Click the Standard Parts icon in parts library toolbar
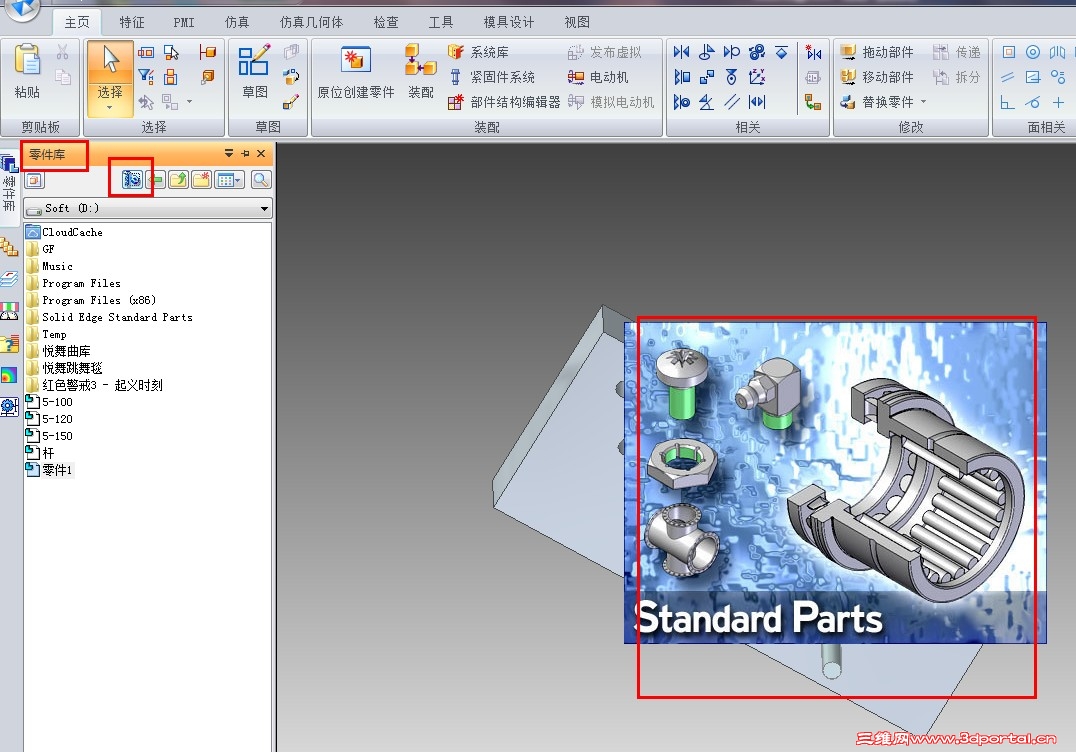 pyautogui.click(x=132, y=180)
